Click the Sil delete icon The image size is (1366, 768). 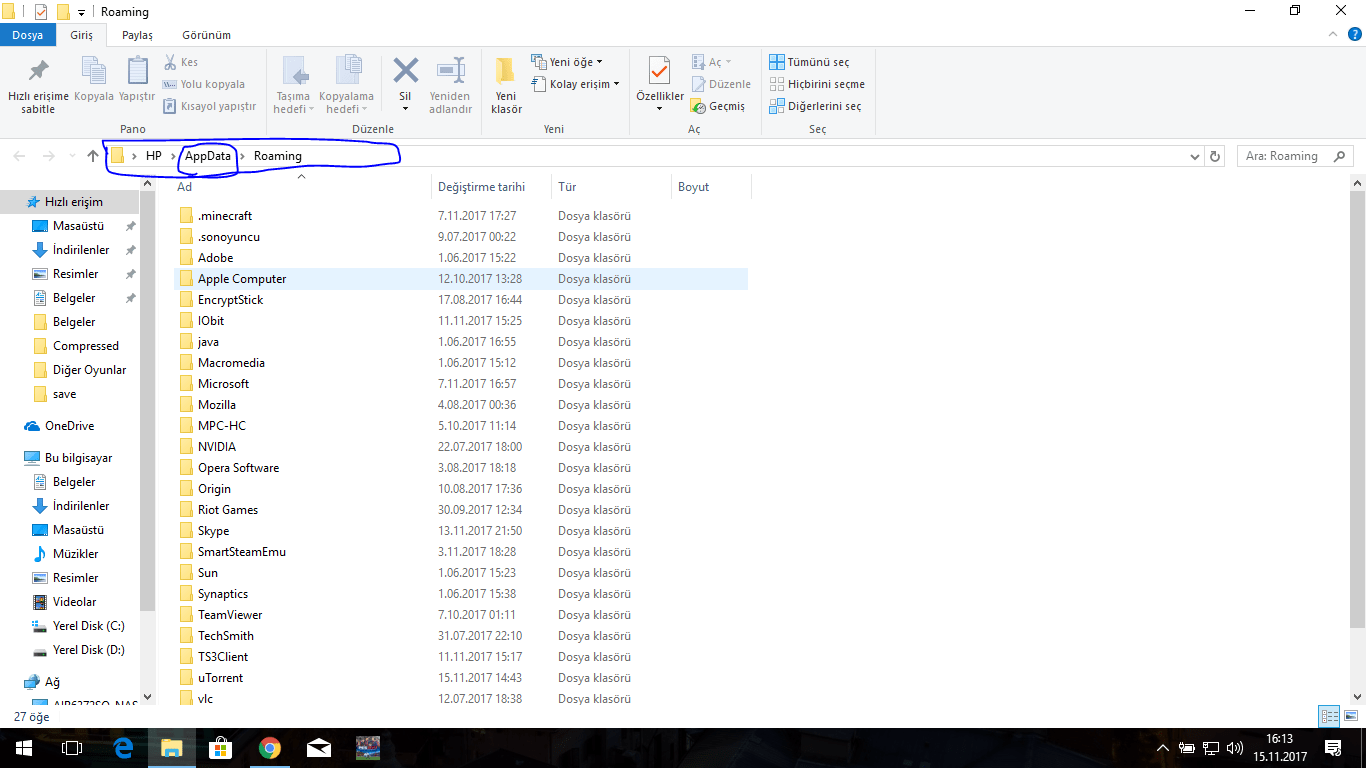pos(405,71)
